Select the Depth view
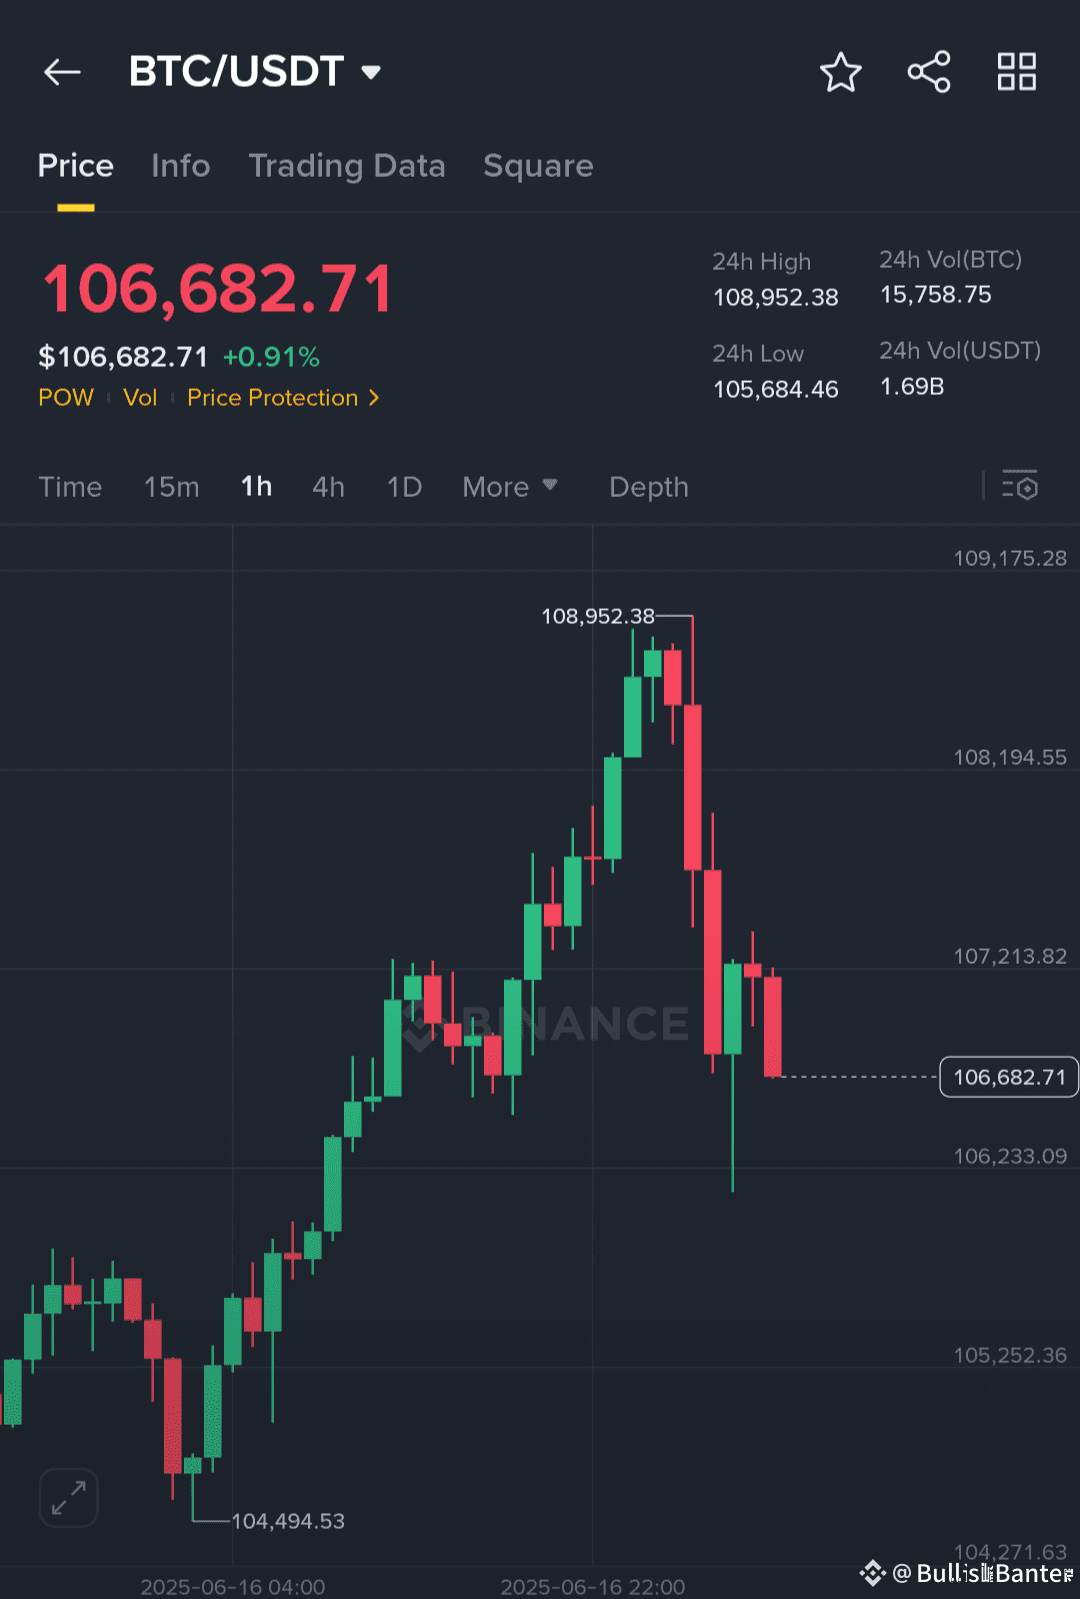The width and height of the screenshot is (1080, 1599). pyautogui.click(x=648, y=487)
